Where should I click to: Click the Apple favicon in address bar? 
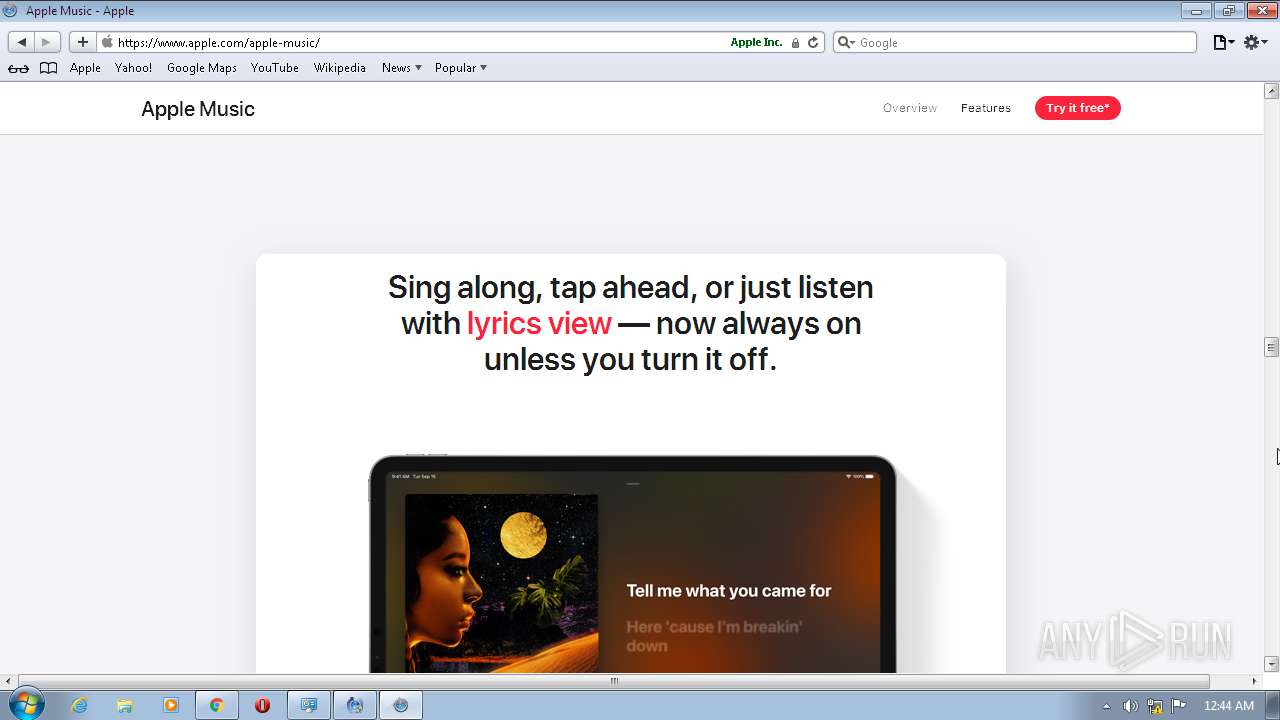(107, 42)
